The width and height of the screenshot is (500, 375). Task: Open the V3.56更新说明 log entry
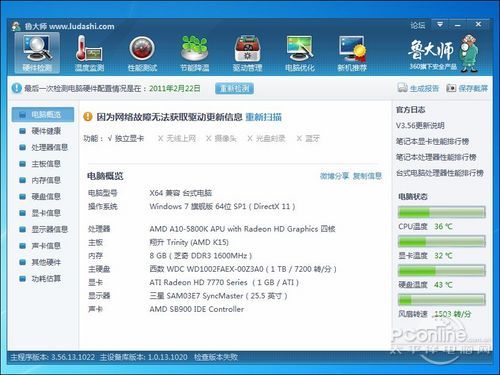click(x=420, y=126)
